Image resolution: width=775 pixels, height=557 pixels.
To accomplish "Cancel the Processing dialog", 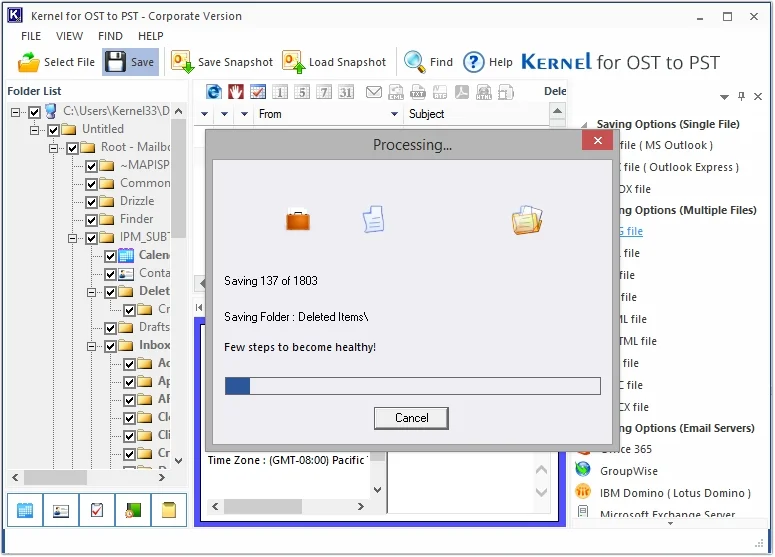I will pos(411,418).
